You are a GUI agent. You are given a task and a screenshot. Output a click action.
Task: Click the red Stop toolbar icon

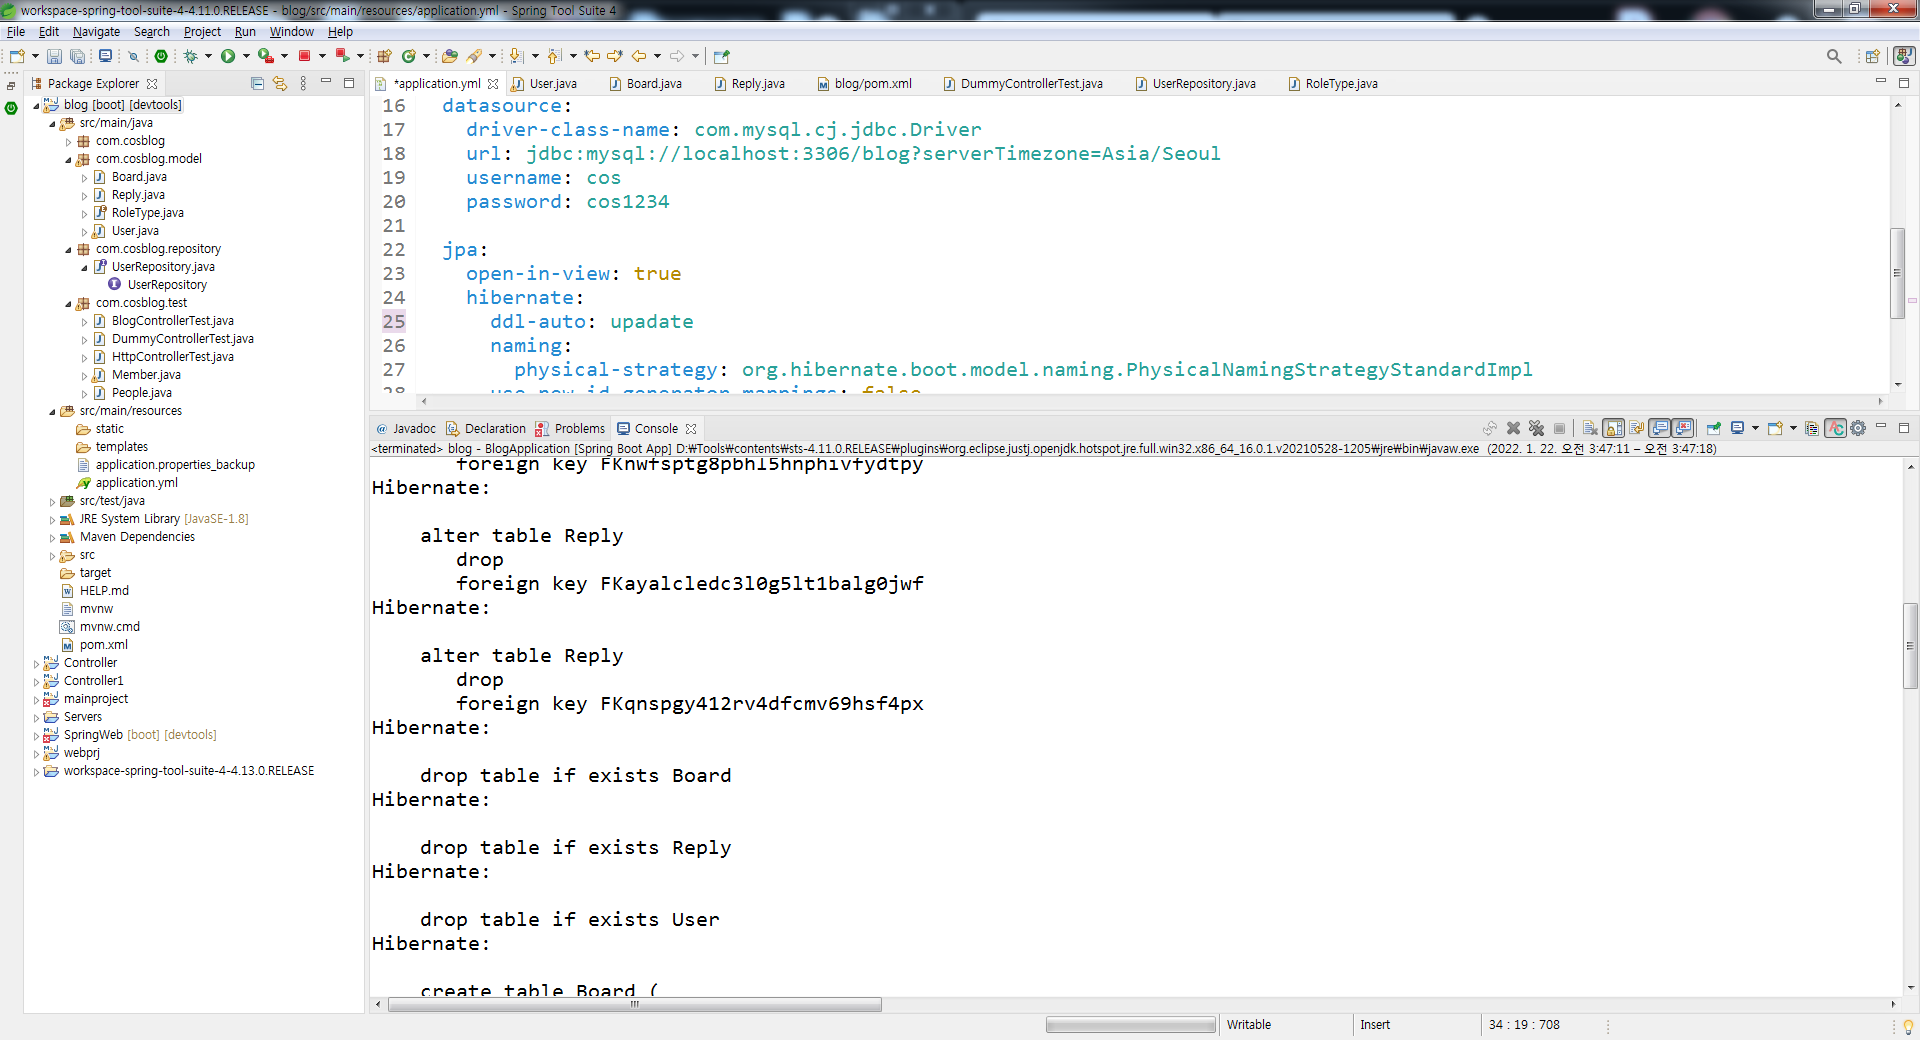[x=304, y=56]
